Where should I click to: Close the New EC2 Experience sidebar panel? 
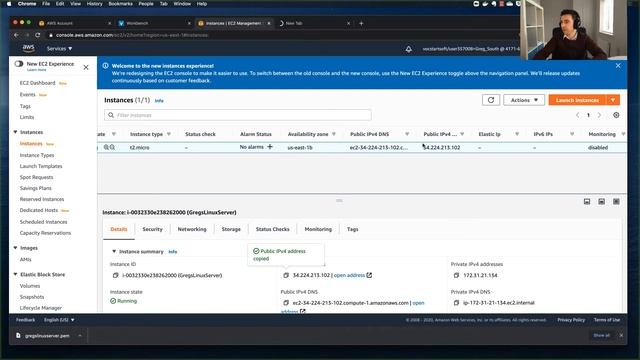tap(86, 67)
